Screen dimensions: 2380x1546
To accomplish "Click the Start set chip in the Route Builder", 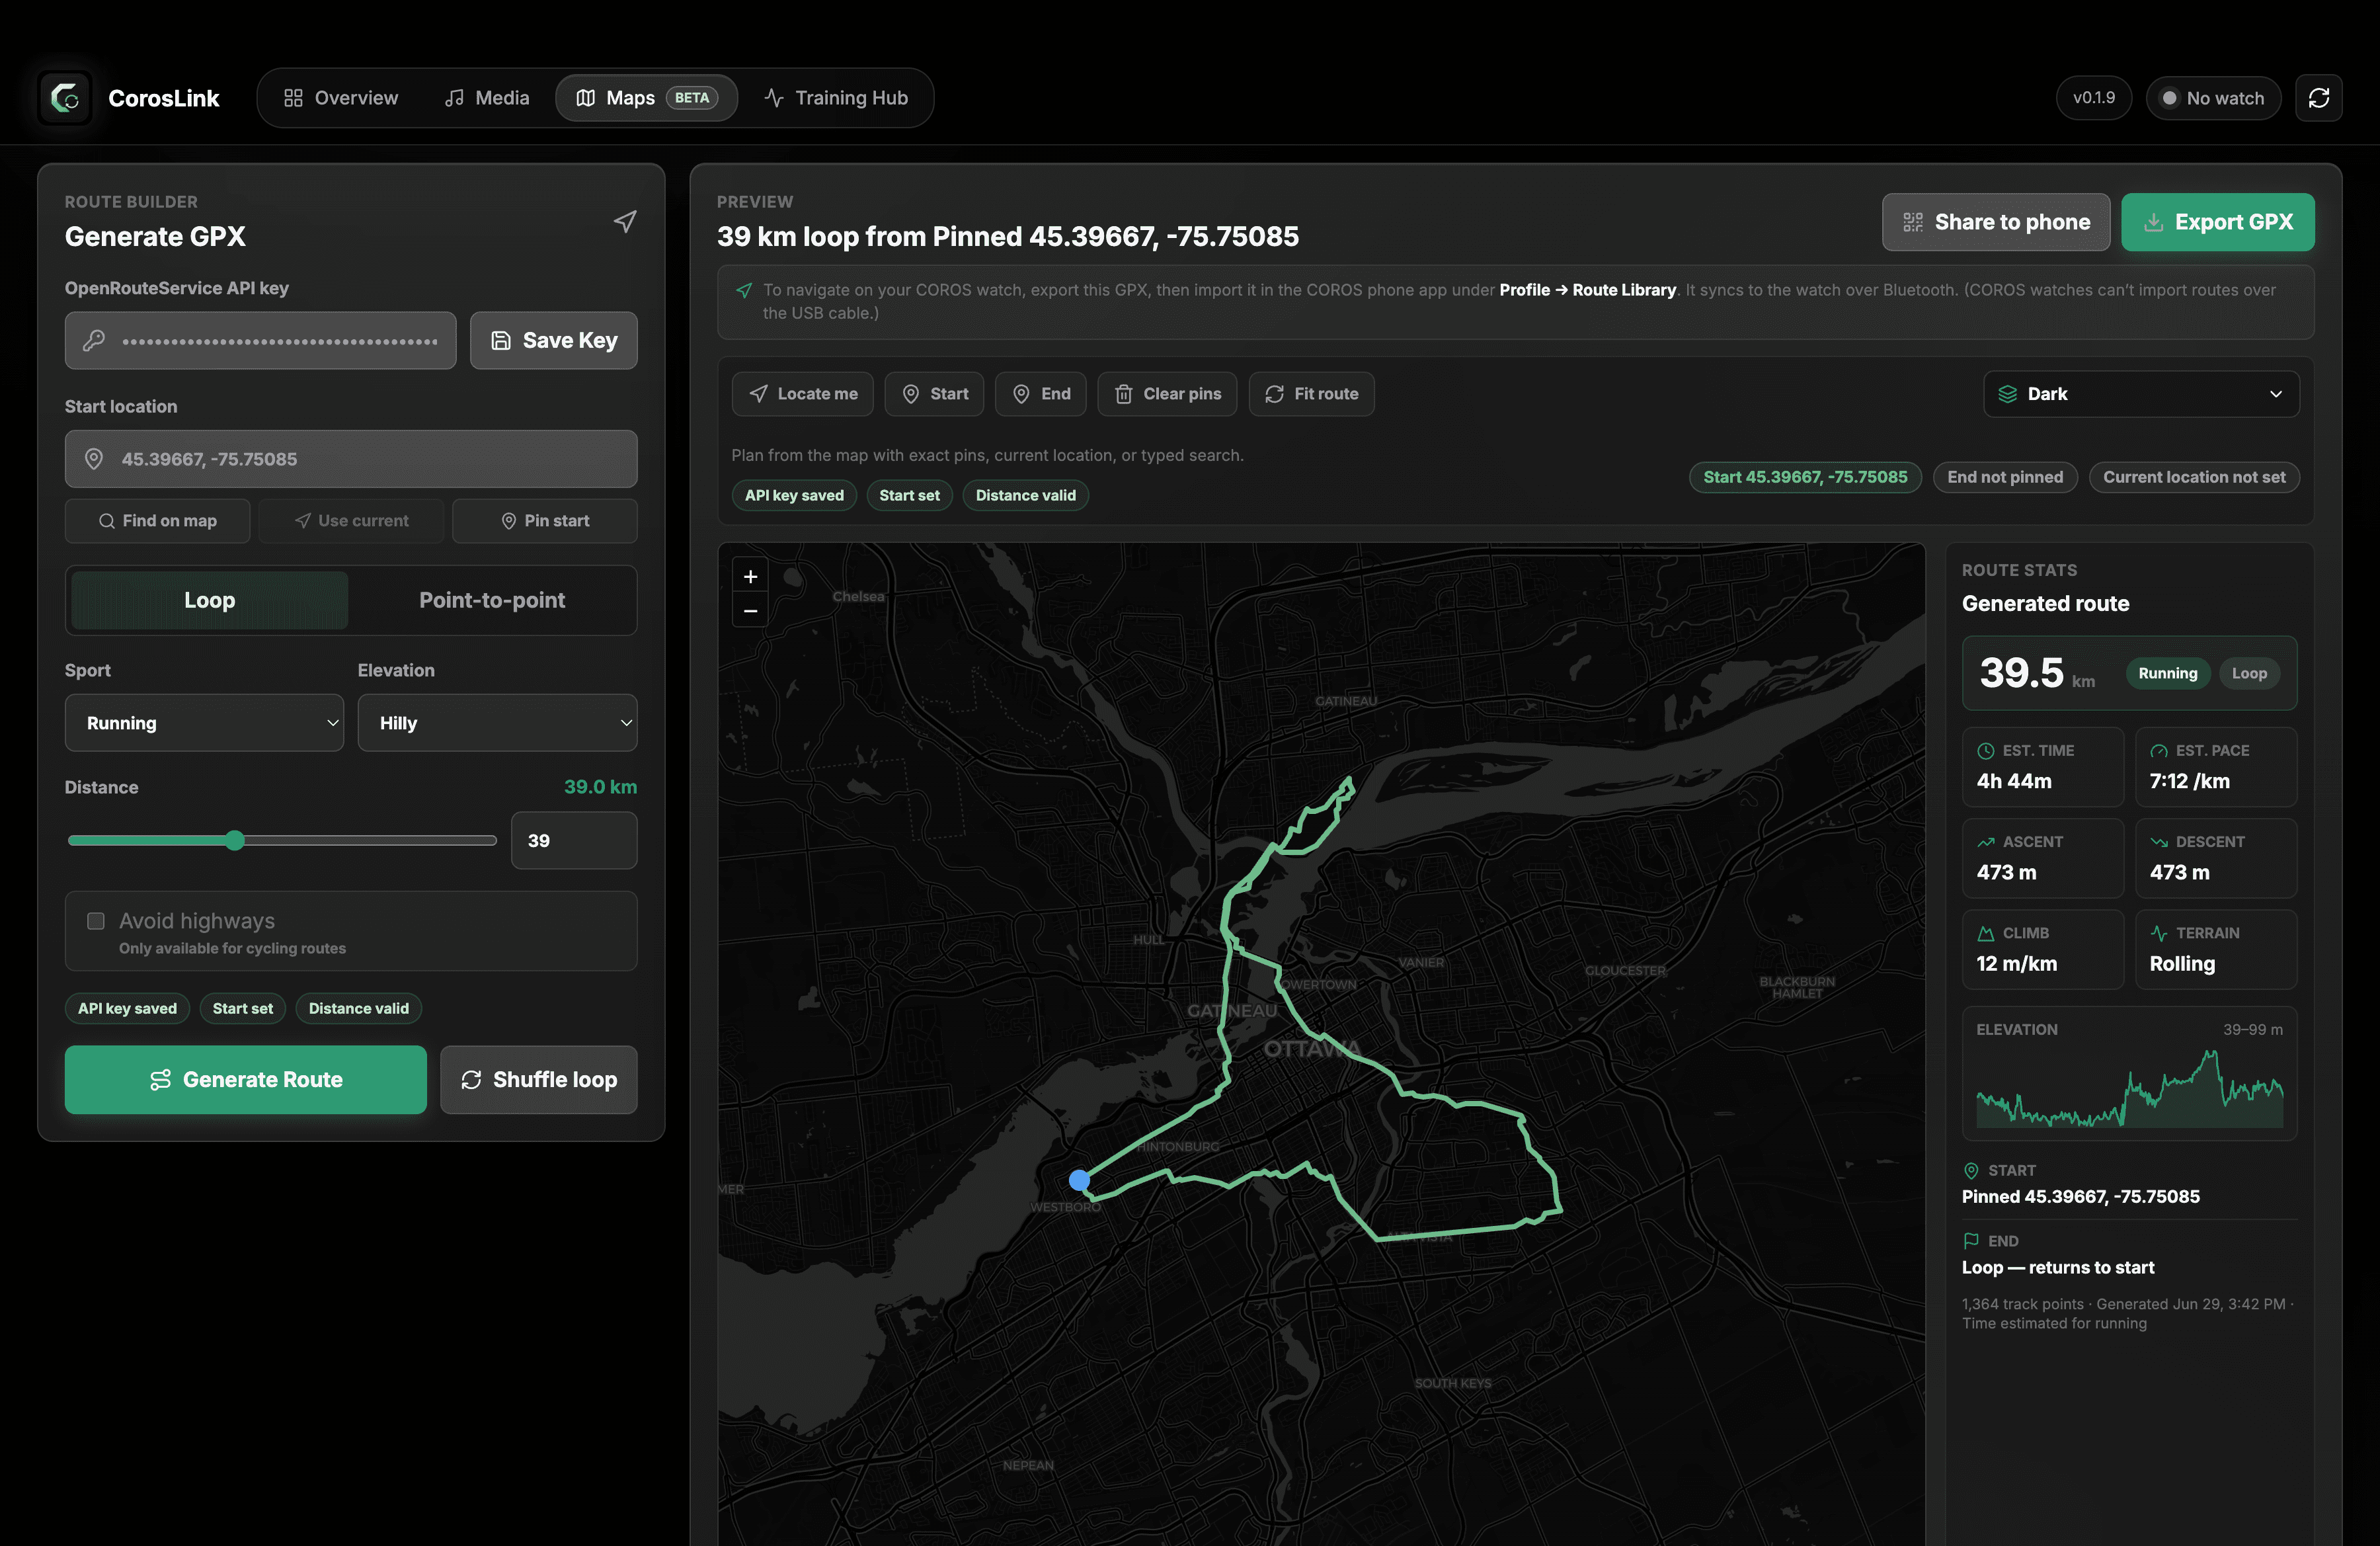I will coord(243,1008).
